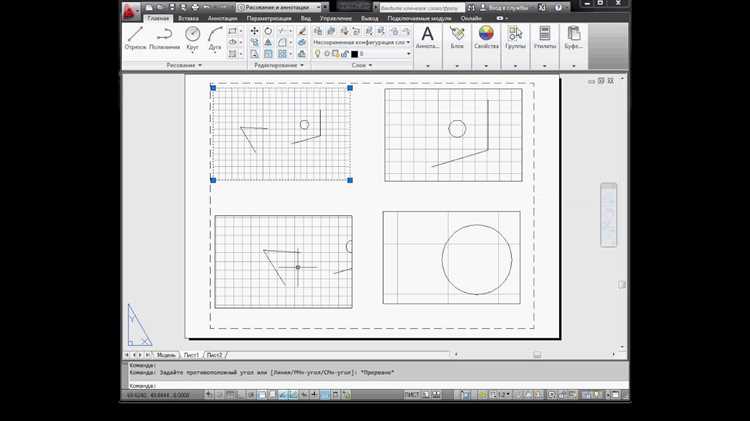The width and height of the screenshot is (750, 421).
Task: Open the Аннотации ribbon tab
Action: pos(222,18)
